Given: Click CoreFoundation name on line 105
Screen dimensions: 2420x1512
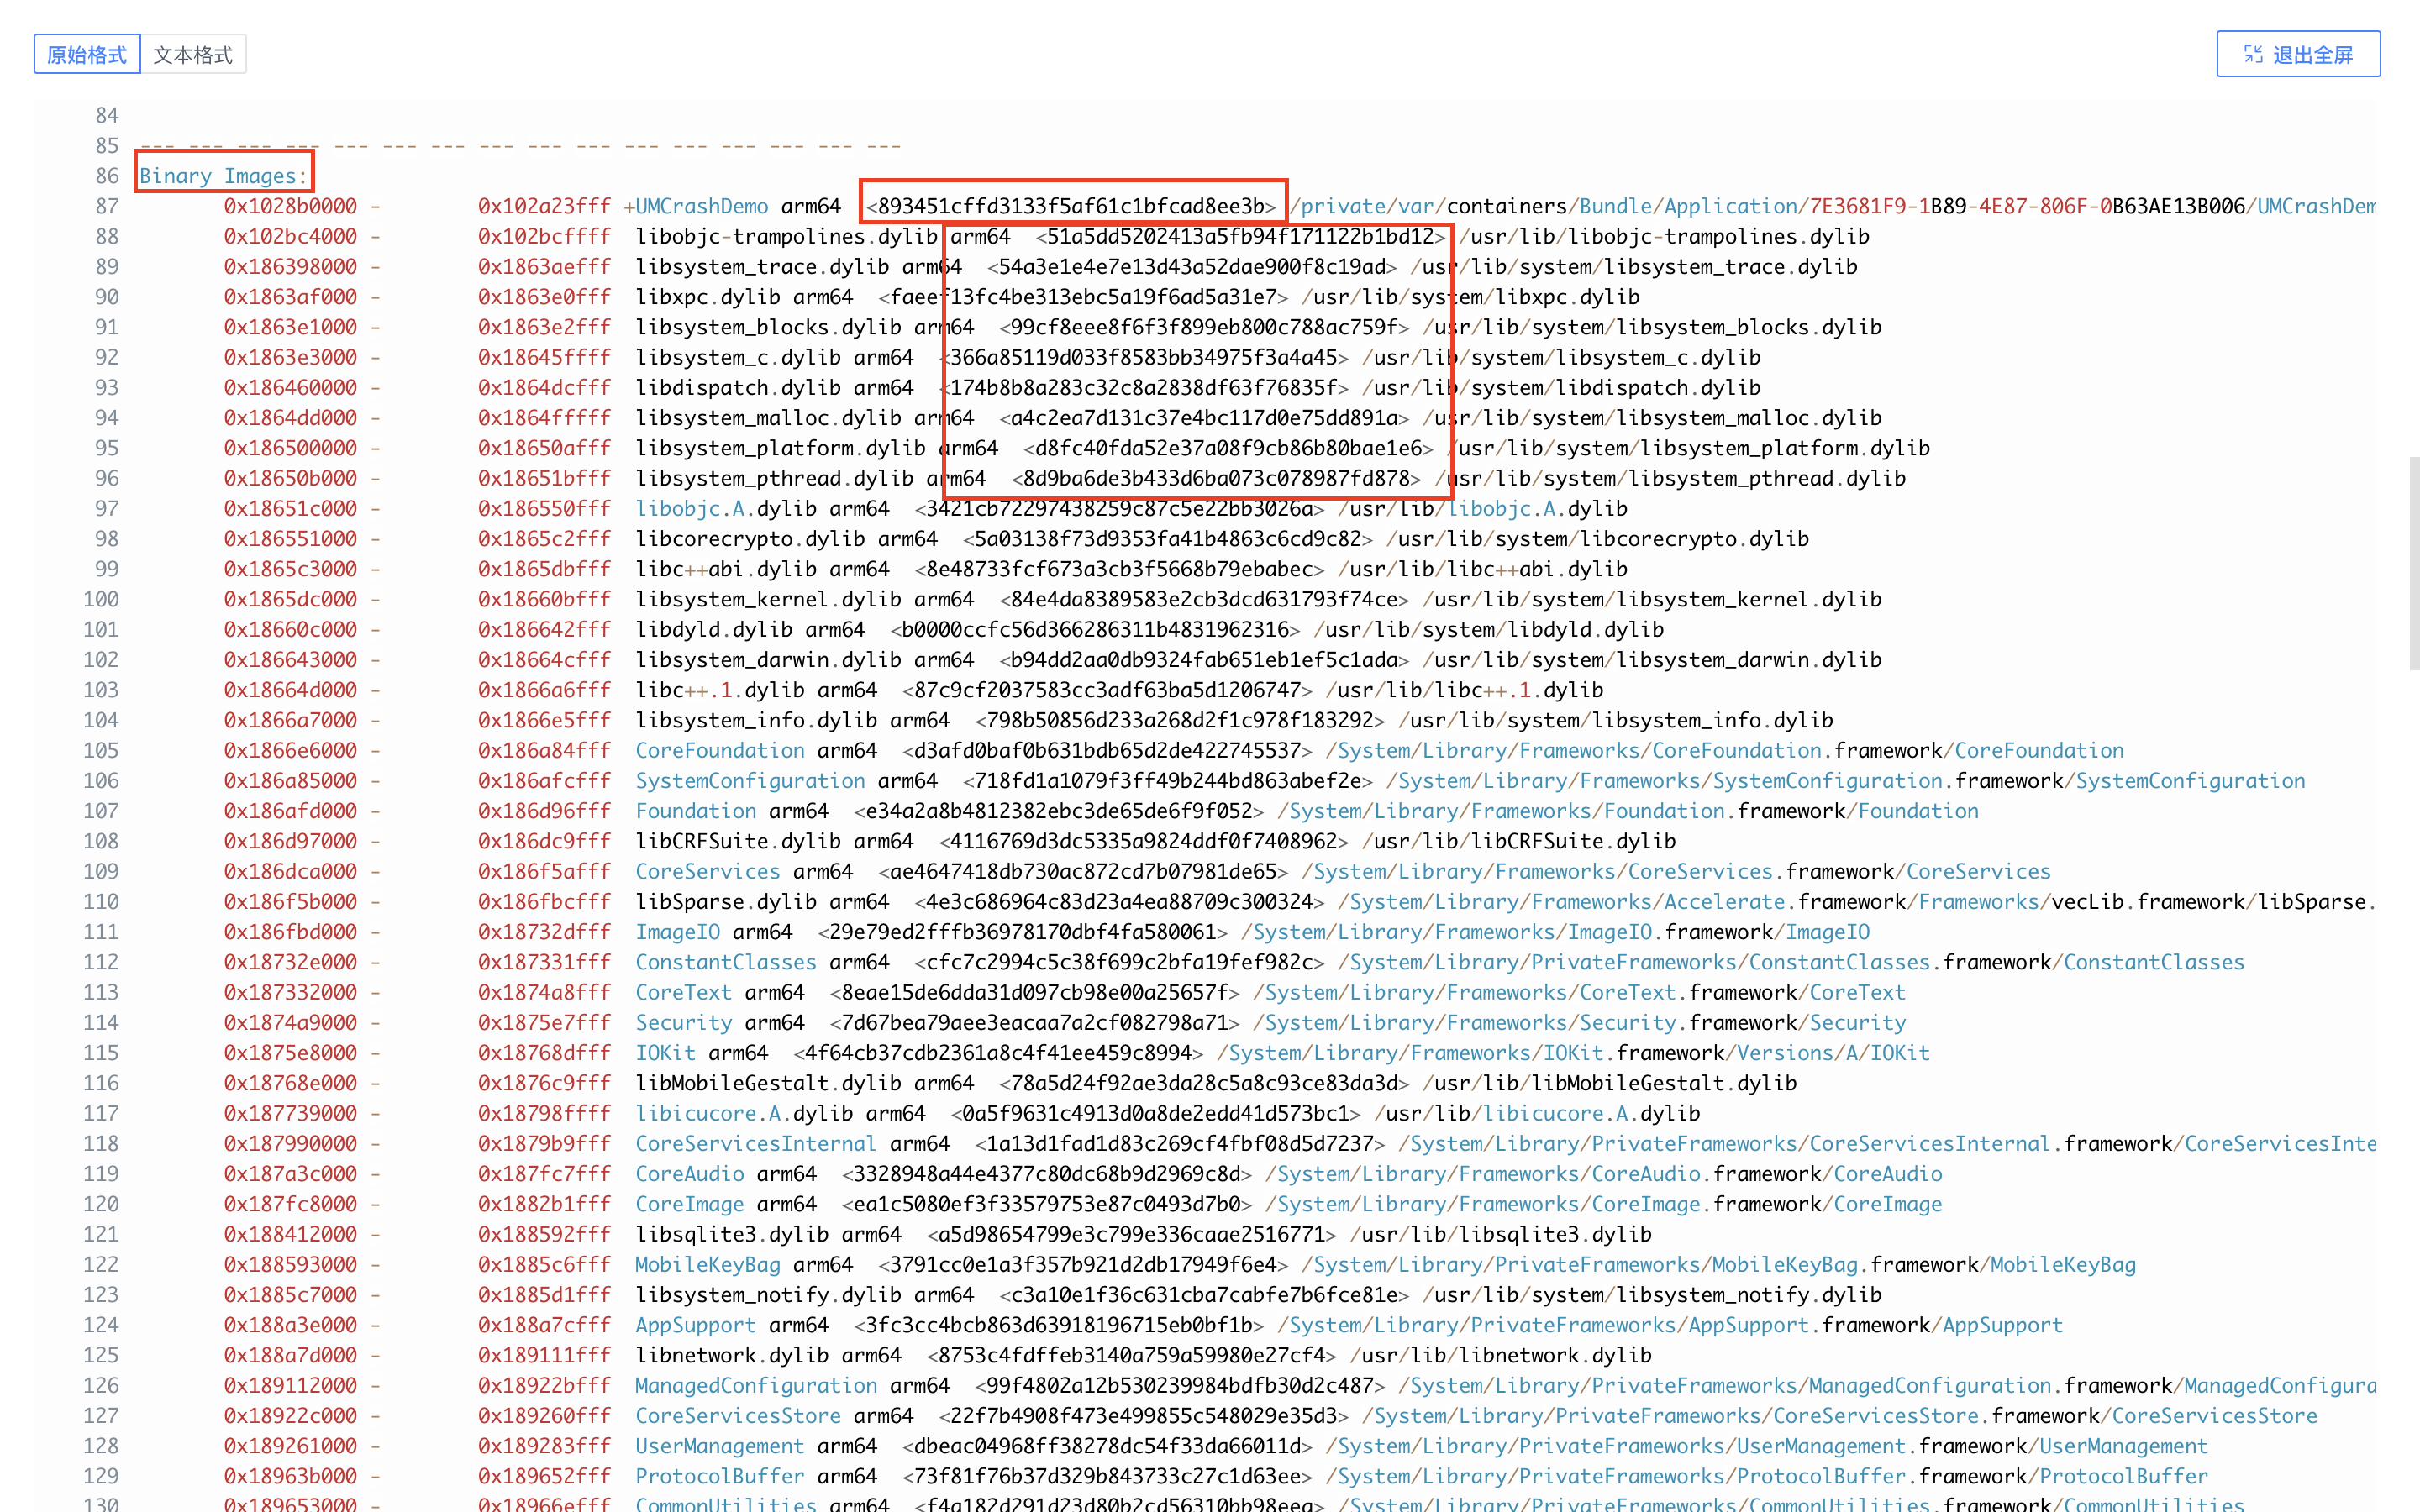Looking at the screenshot, I should tap(720, 750).
